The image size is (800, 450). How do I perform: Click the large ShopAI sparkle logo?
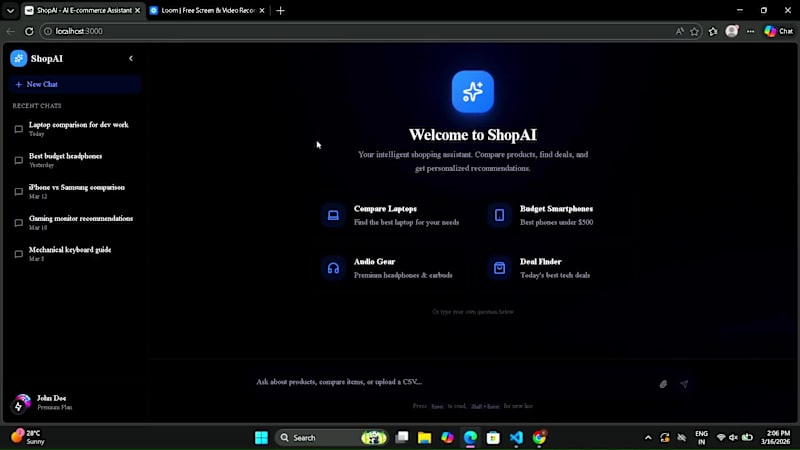click(472, 92)
